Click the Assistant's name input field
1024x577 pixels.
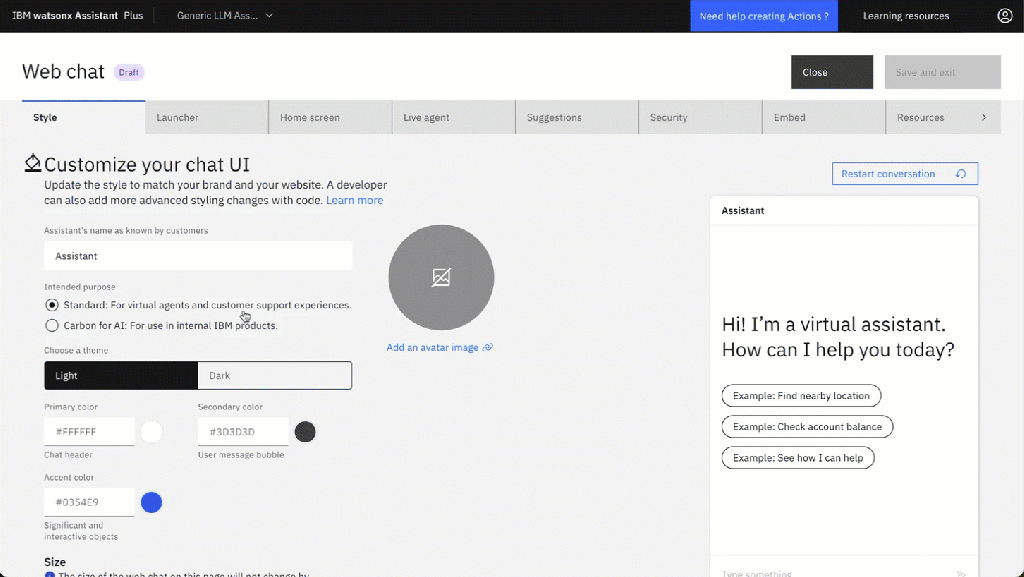tap(198, 256)
